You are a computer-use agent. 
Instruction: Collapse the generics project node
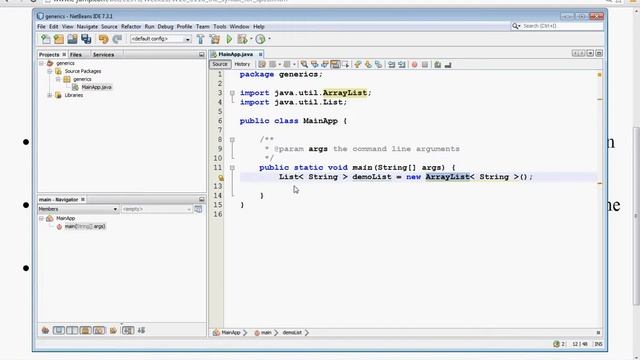point(41,63)
